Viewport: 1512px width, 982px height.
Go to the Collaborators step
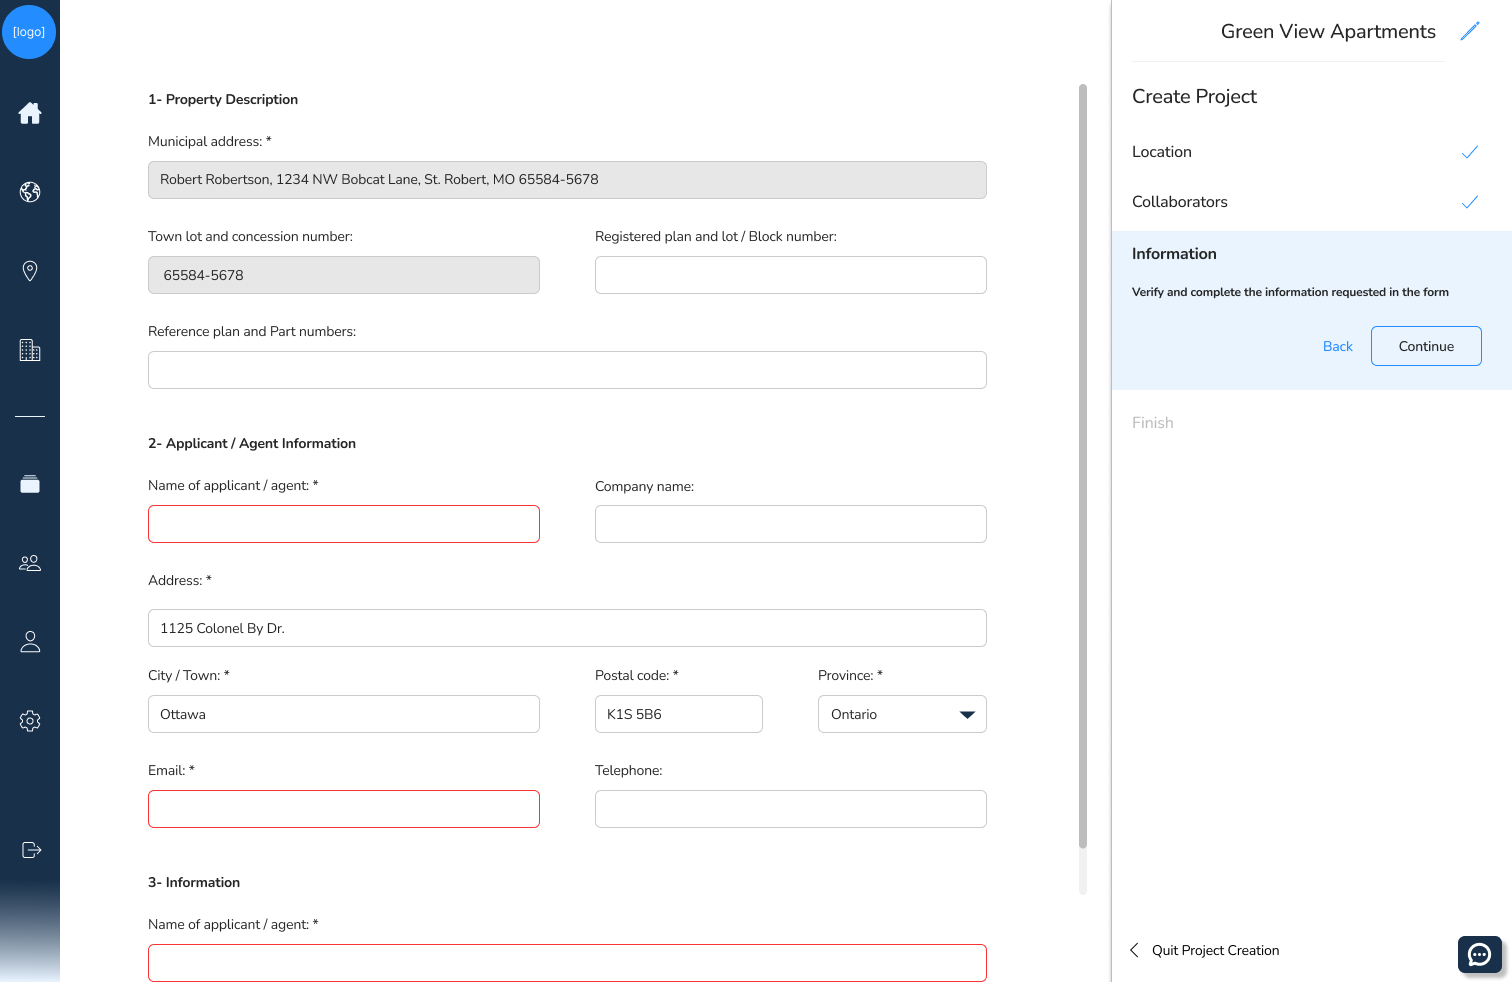1180,202
